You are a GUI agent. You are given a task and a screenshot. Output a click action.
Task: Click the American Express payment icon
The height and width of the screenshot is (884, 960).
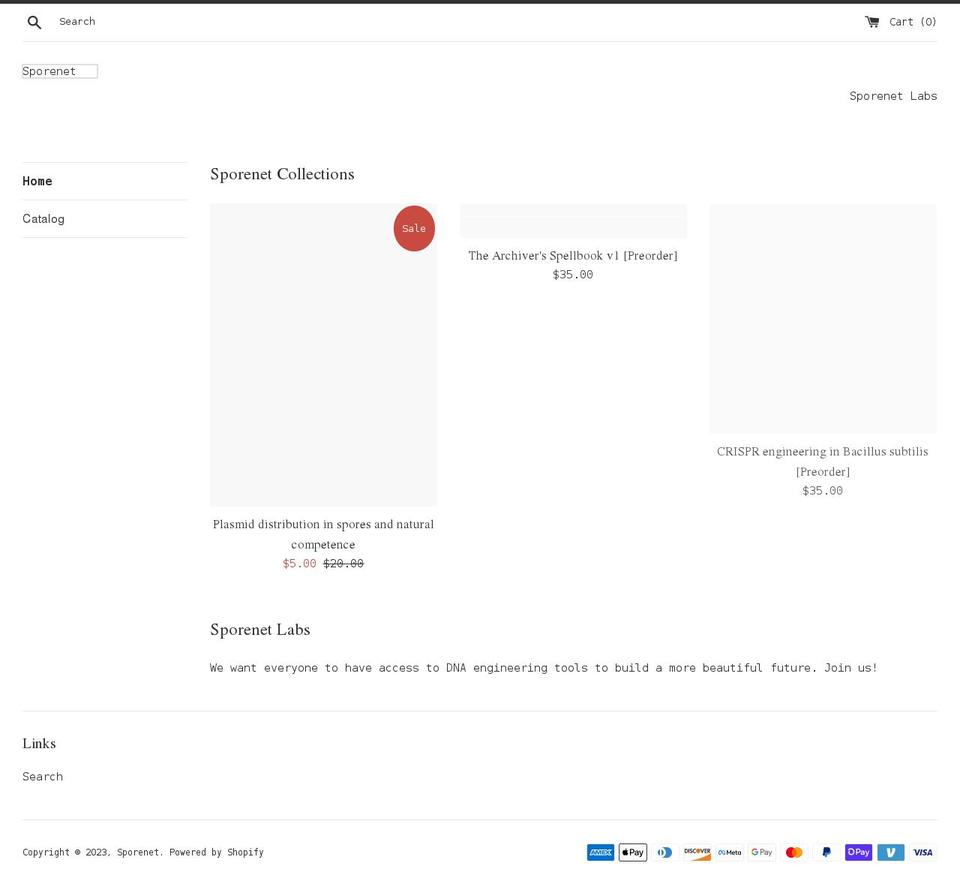(x=600, y=852)
